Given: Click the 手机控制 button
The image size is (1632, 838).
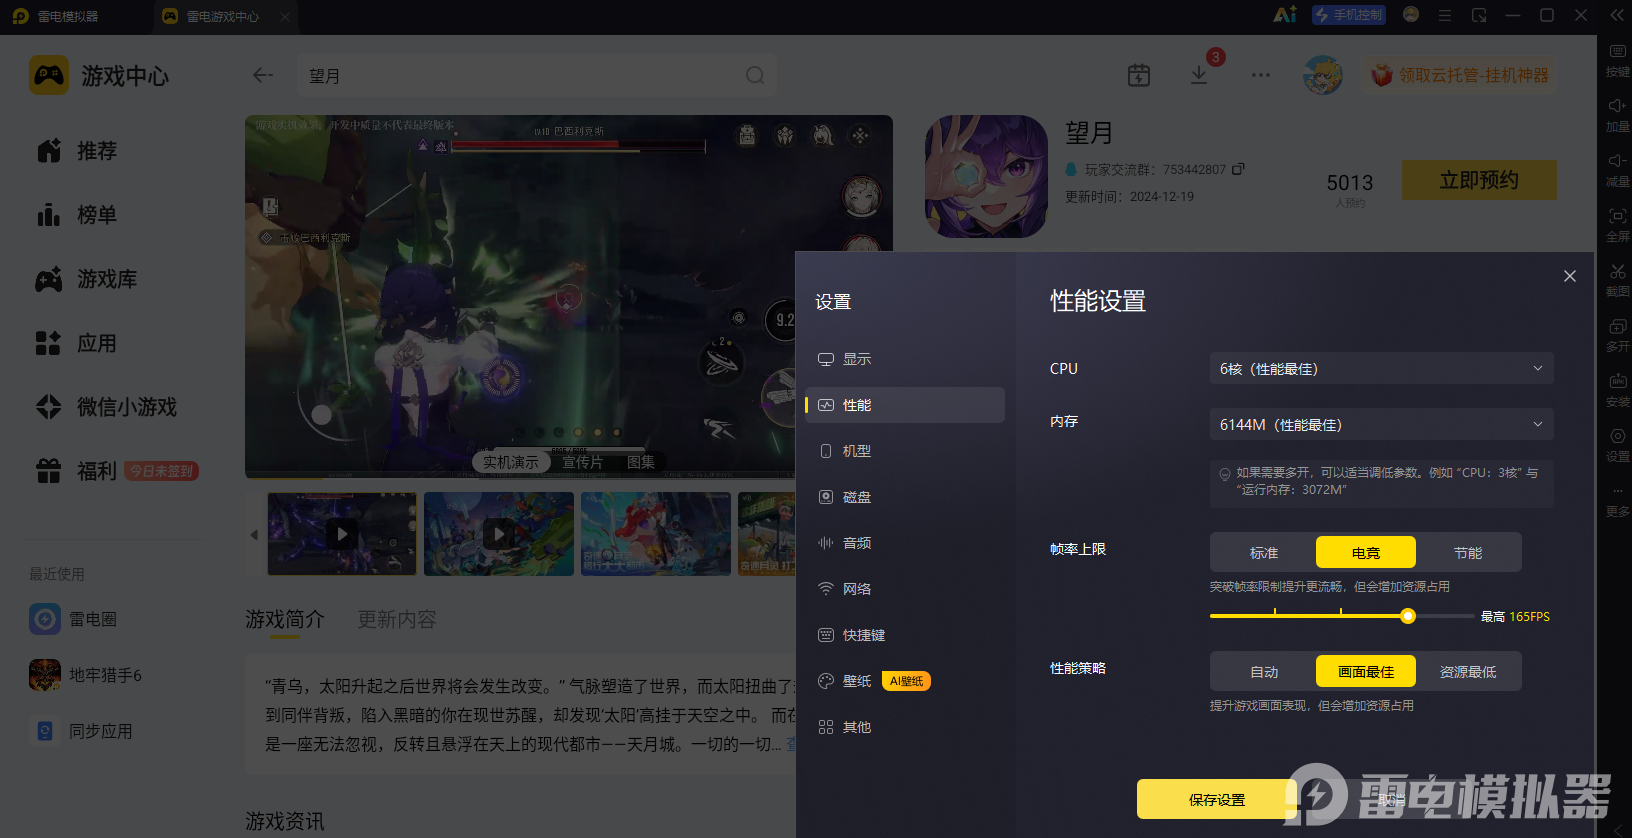Looking at the screenshot, I should pyautogui.click(x=1349, y=15).
